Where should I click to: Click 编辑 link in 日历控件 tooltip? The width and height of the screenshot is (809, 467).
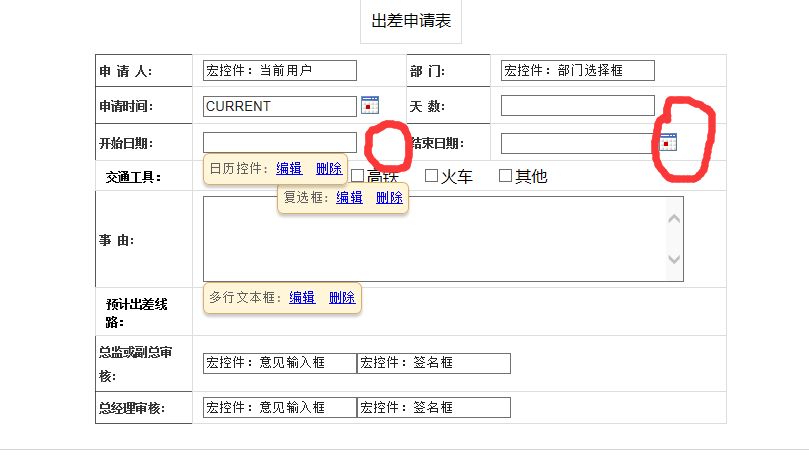click(x=289, y=169)
